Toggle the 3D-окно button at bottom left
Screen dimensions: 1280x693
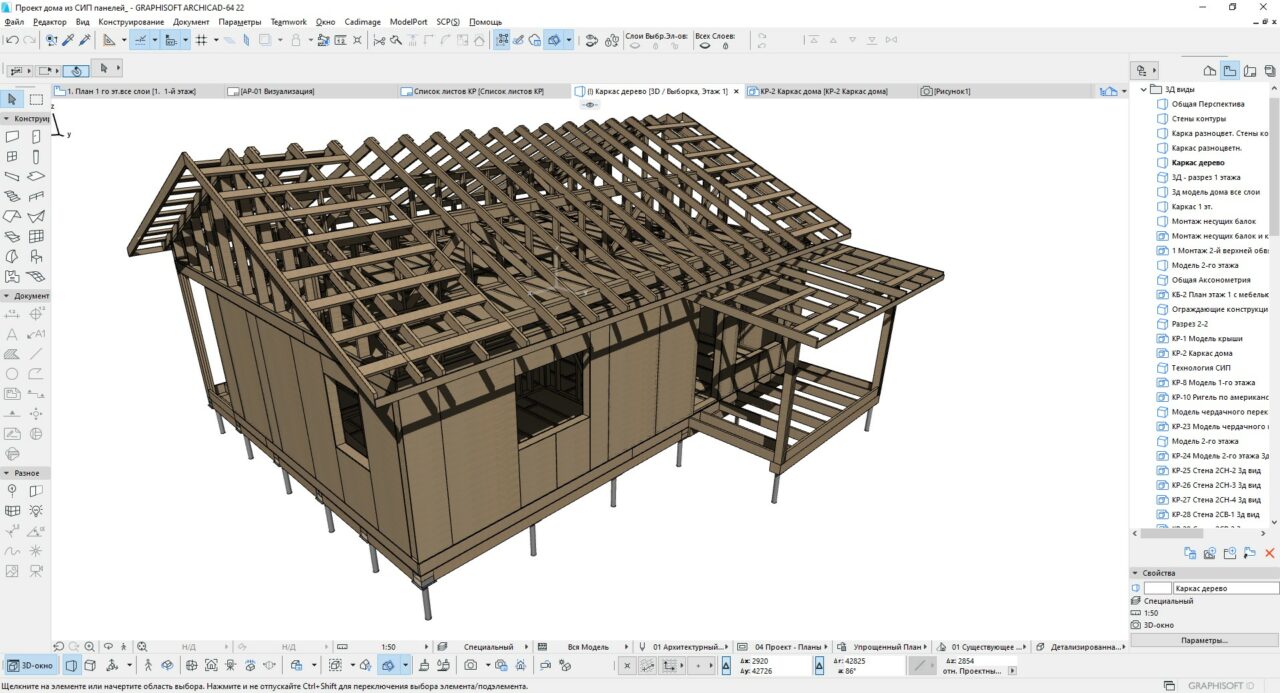30,665
